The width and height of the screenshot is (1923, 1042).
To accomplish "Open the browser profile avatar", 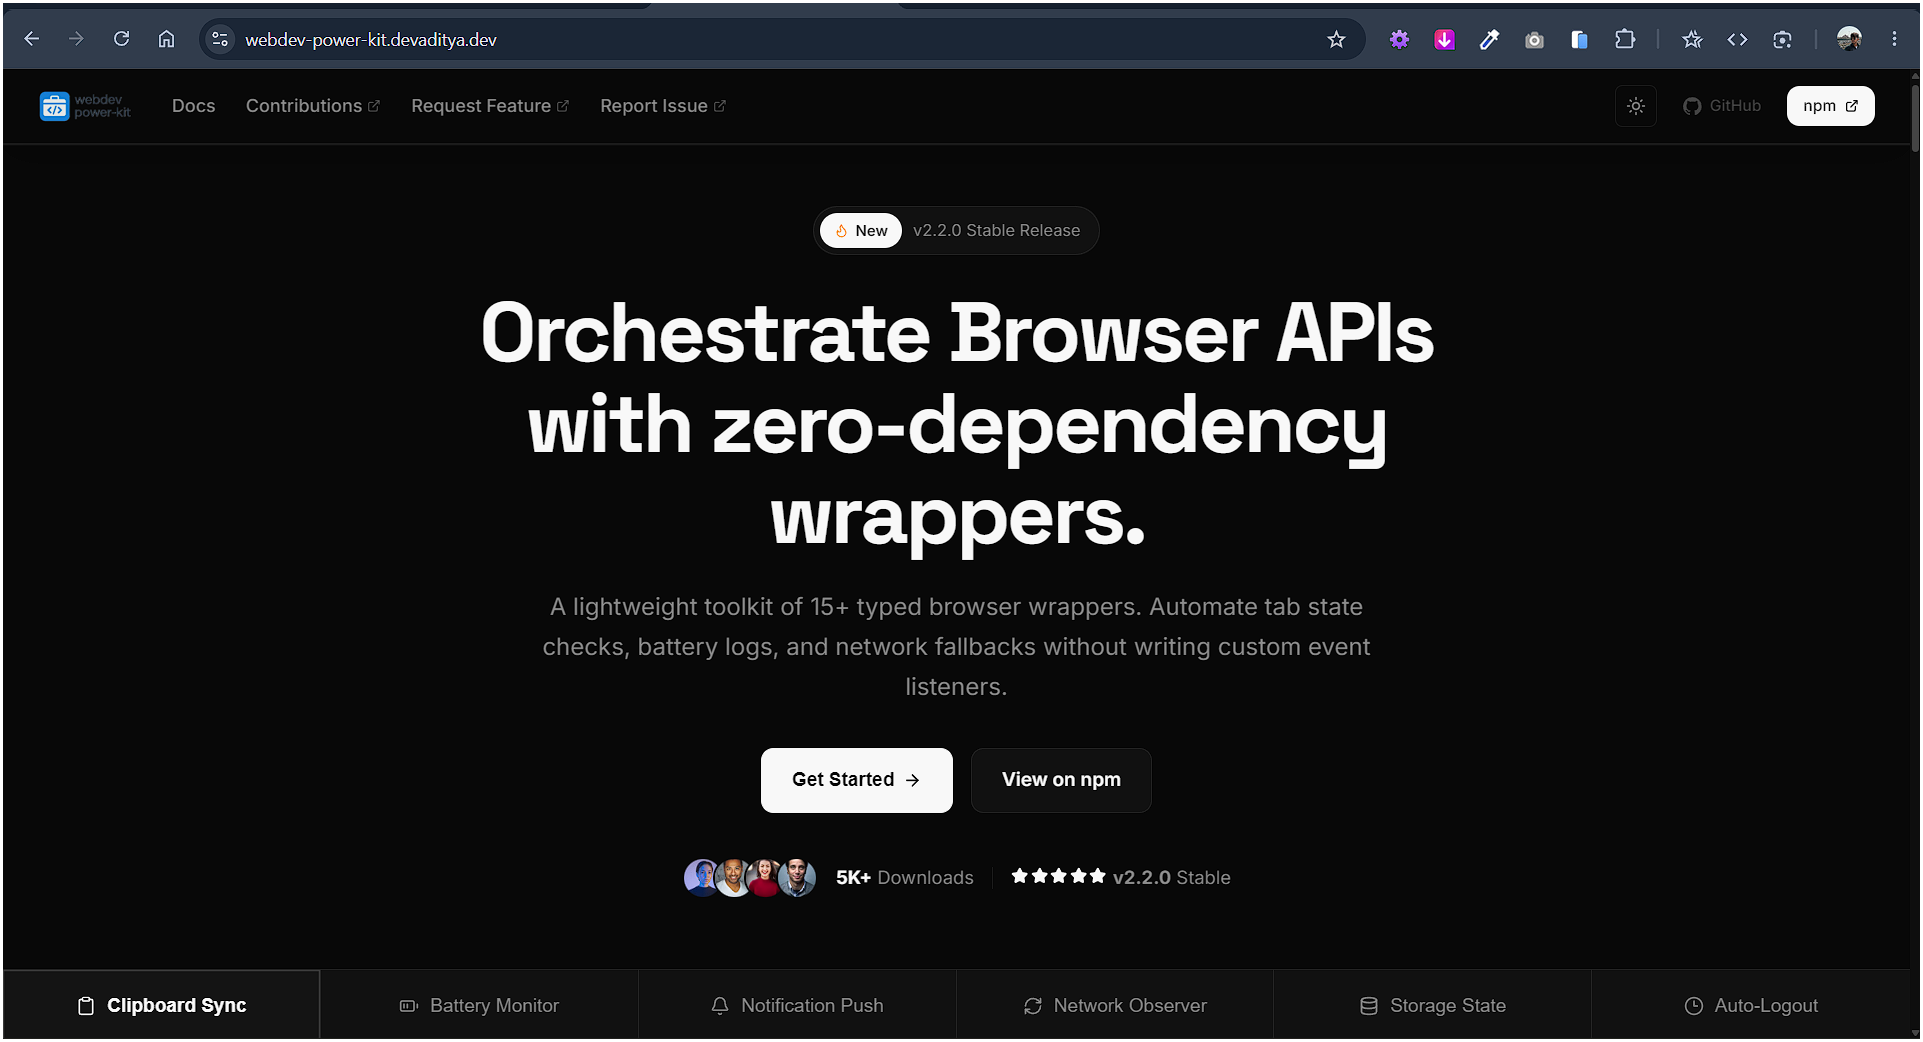I will [x=1849, y=39].
